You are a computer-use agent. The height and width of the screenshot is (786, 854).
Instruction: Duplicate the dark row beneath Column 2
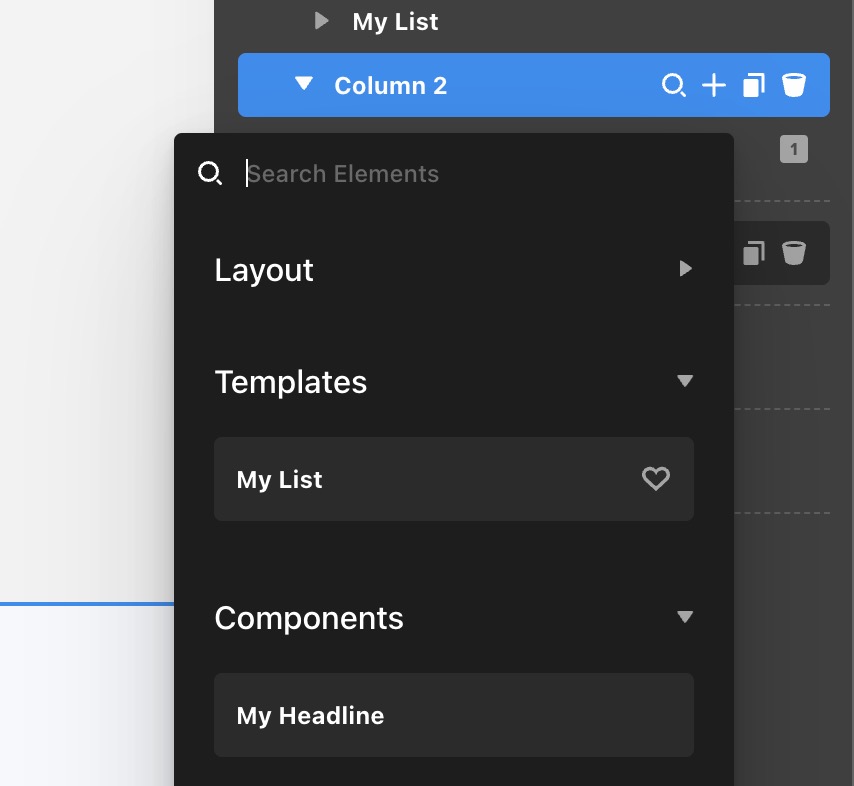point(754,253)
